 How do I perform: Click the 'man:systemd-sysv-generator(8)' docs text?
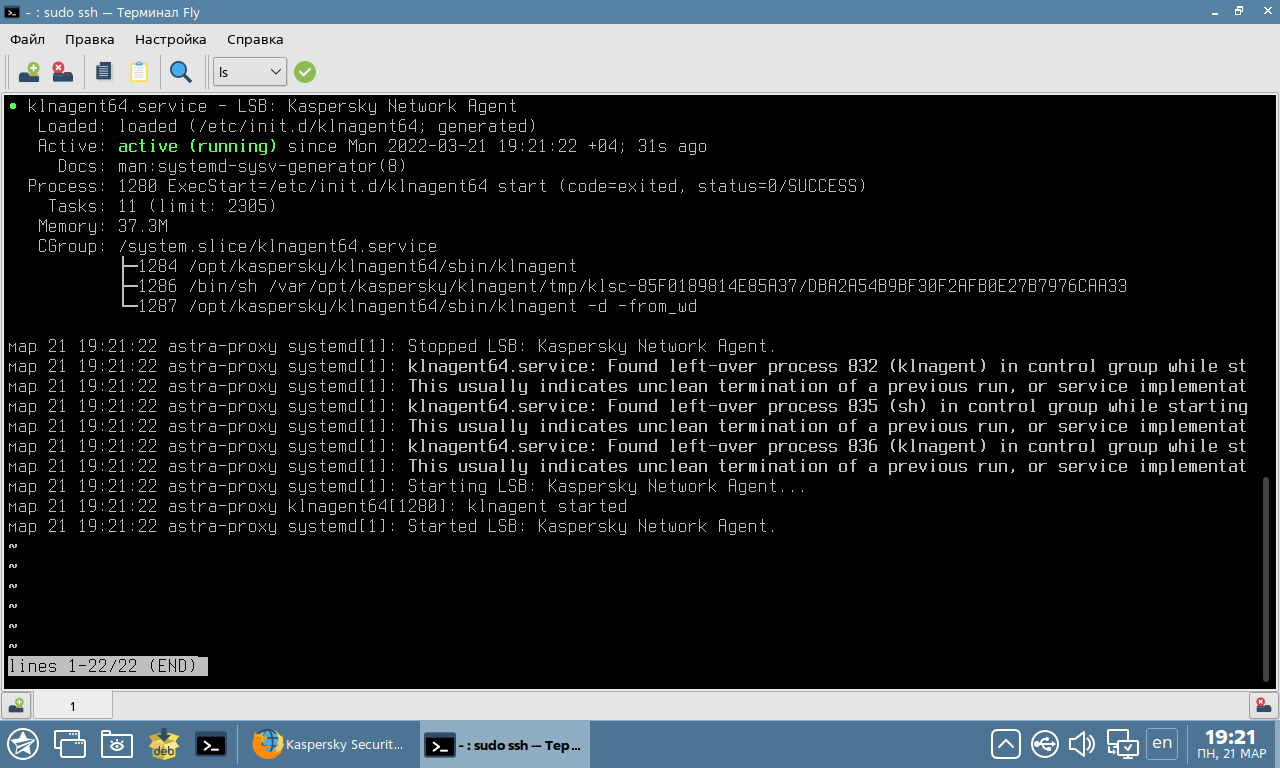pos(263,166)
